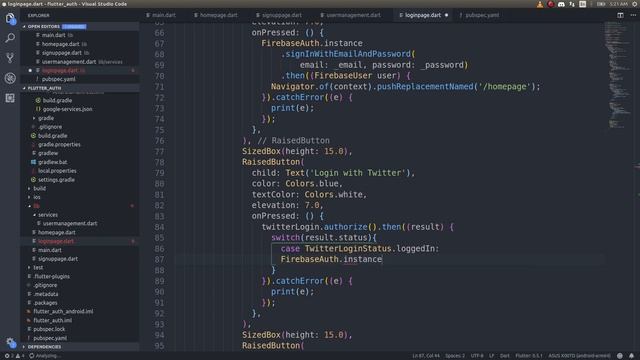Click the Flutter version status item
Screen dimensions: 640x360
[529, 356]
